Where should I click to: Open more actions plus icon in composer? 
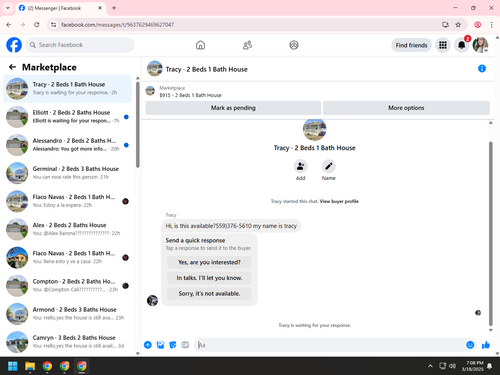tap(148, 345)
